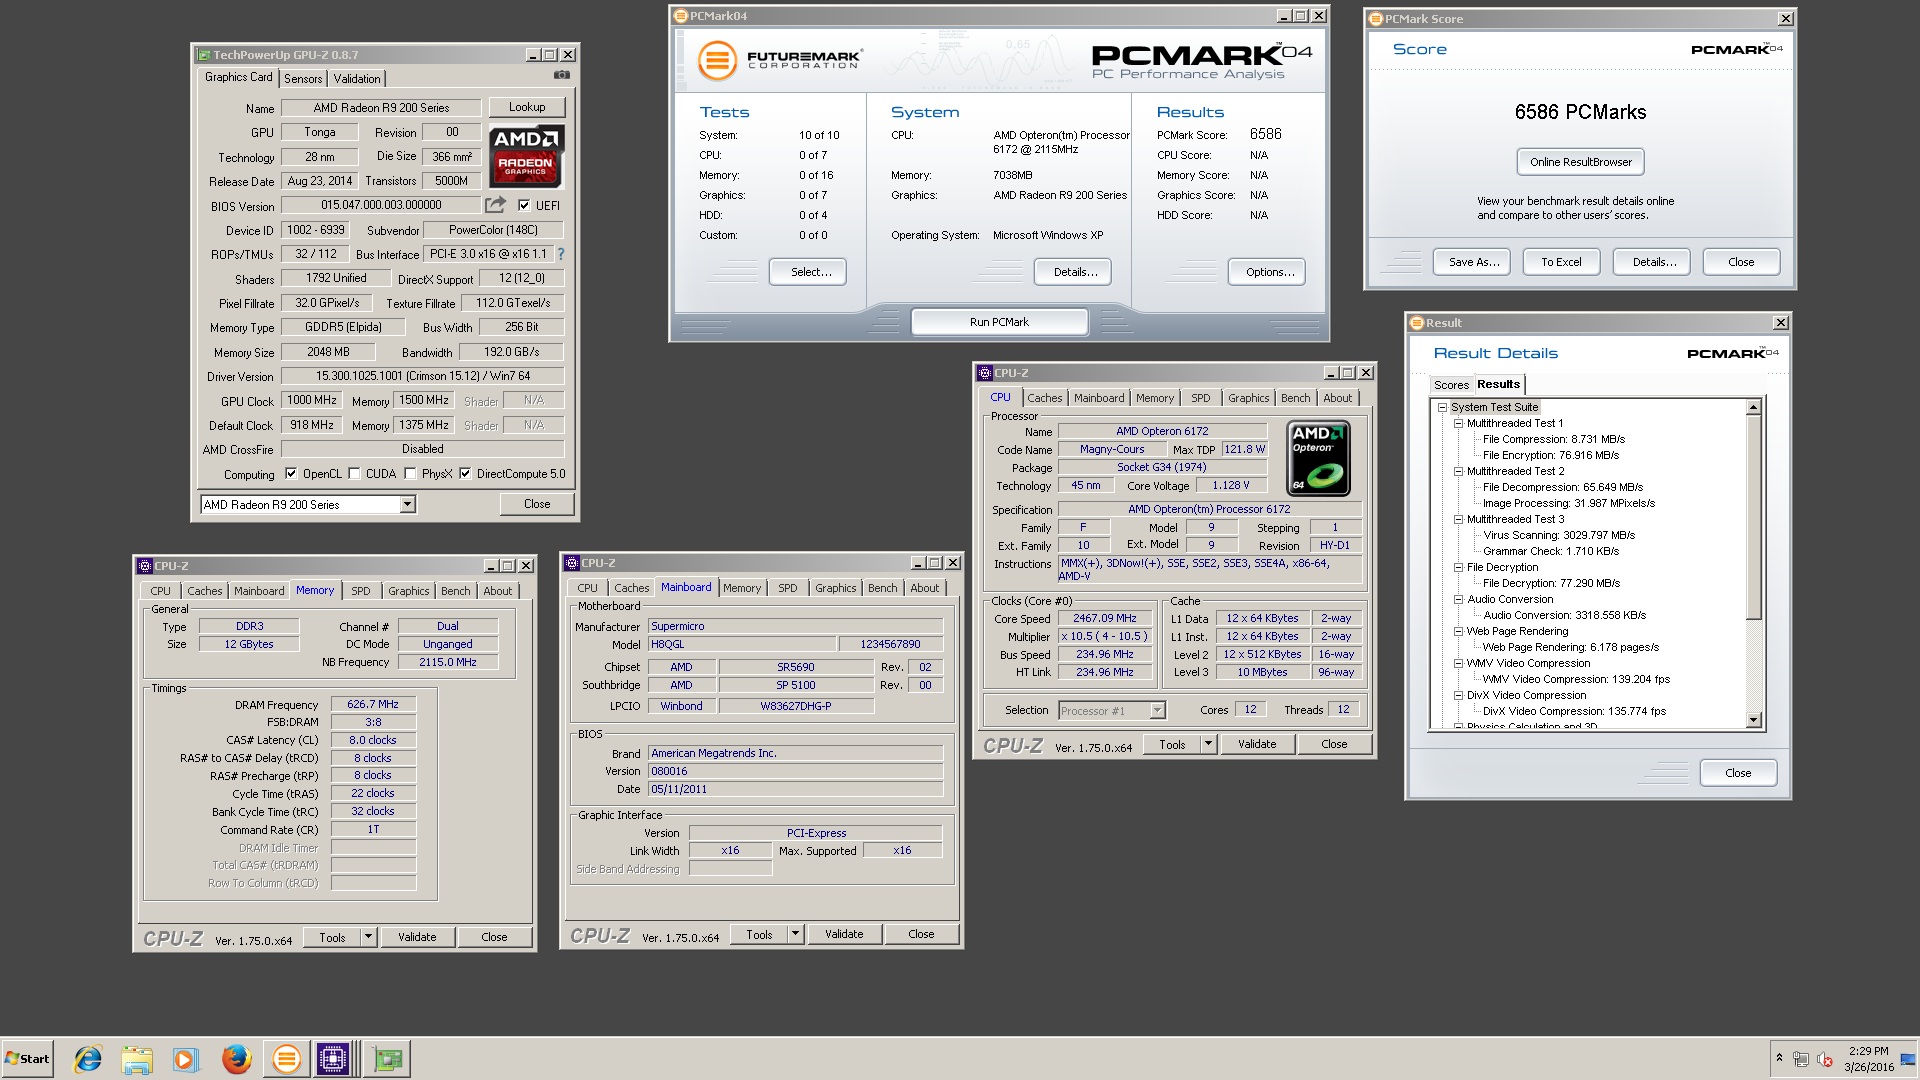Toggle the OpenCL checkbox
Viewport: 1920px width, 1080px height.
291,474
